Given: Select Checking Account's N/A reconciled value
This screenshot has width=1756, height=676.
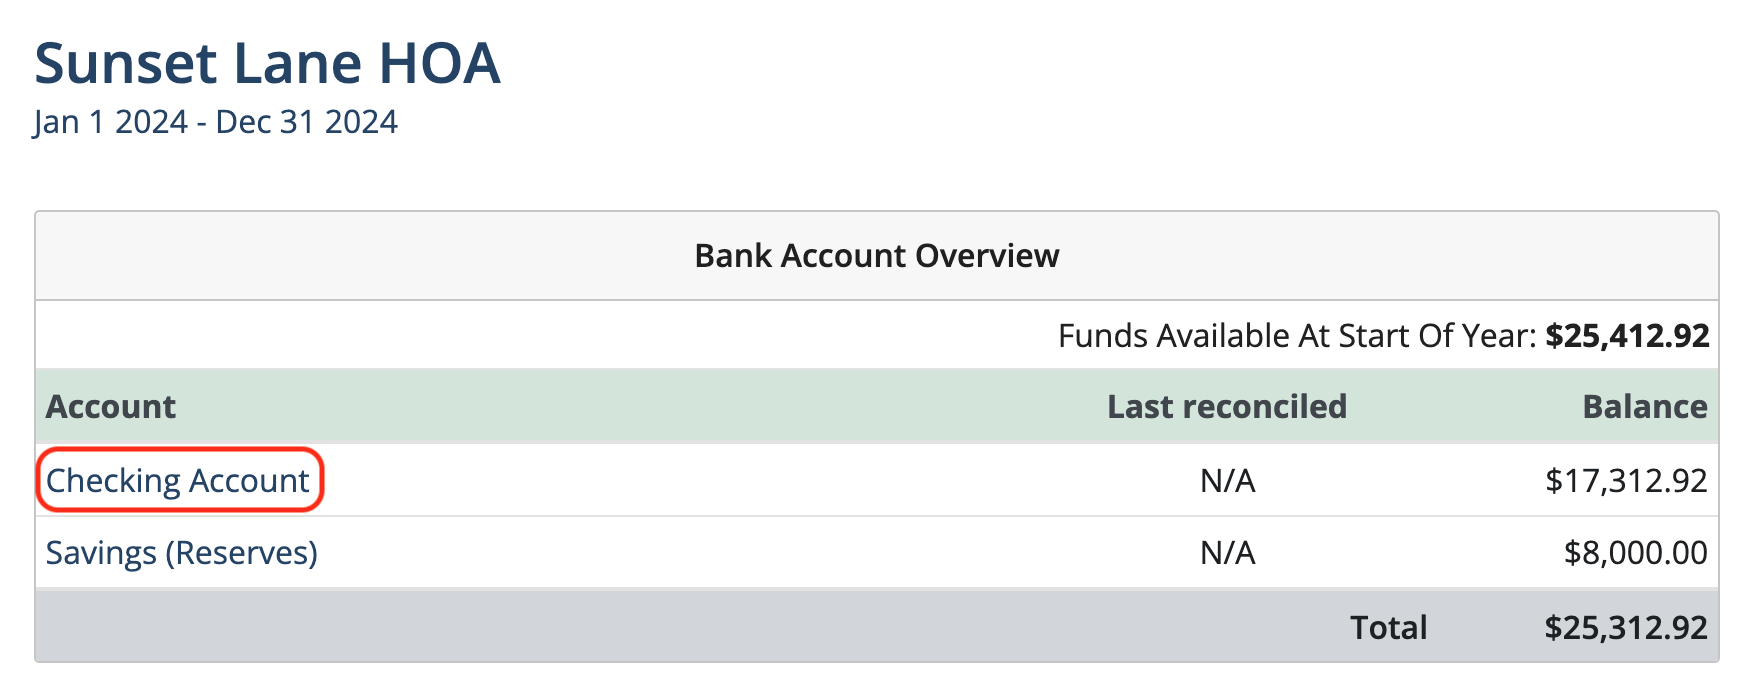Looking at the screenshot, I should click(1227, 481).
